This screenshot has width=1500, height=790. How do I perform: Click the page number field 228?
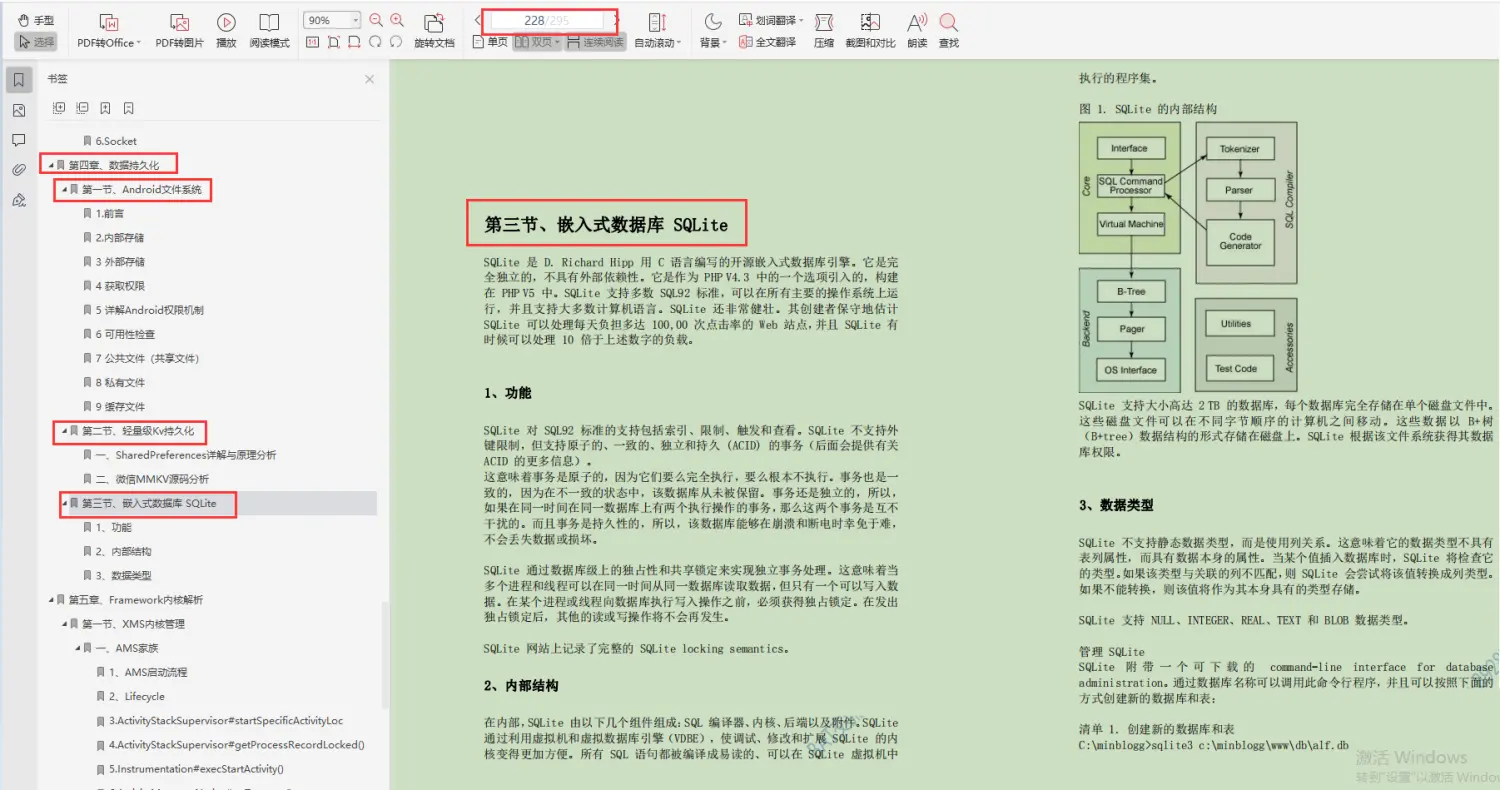pyautogui.click(x=547, y=20)
